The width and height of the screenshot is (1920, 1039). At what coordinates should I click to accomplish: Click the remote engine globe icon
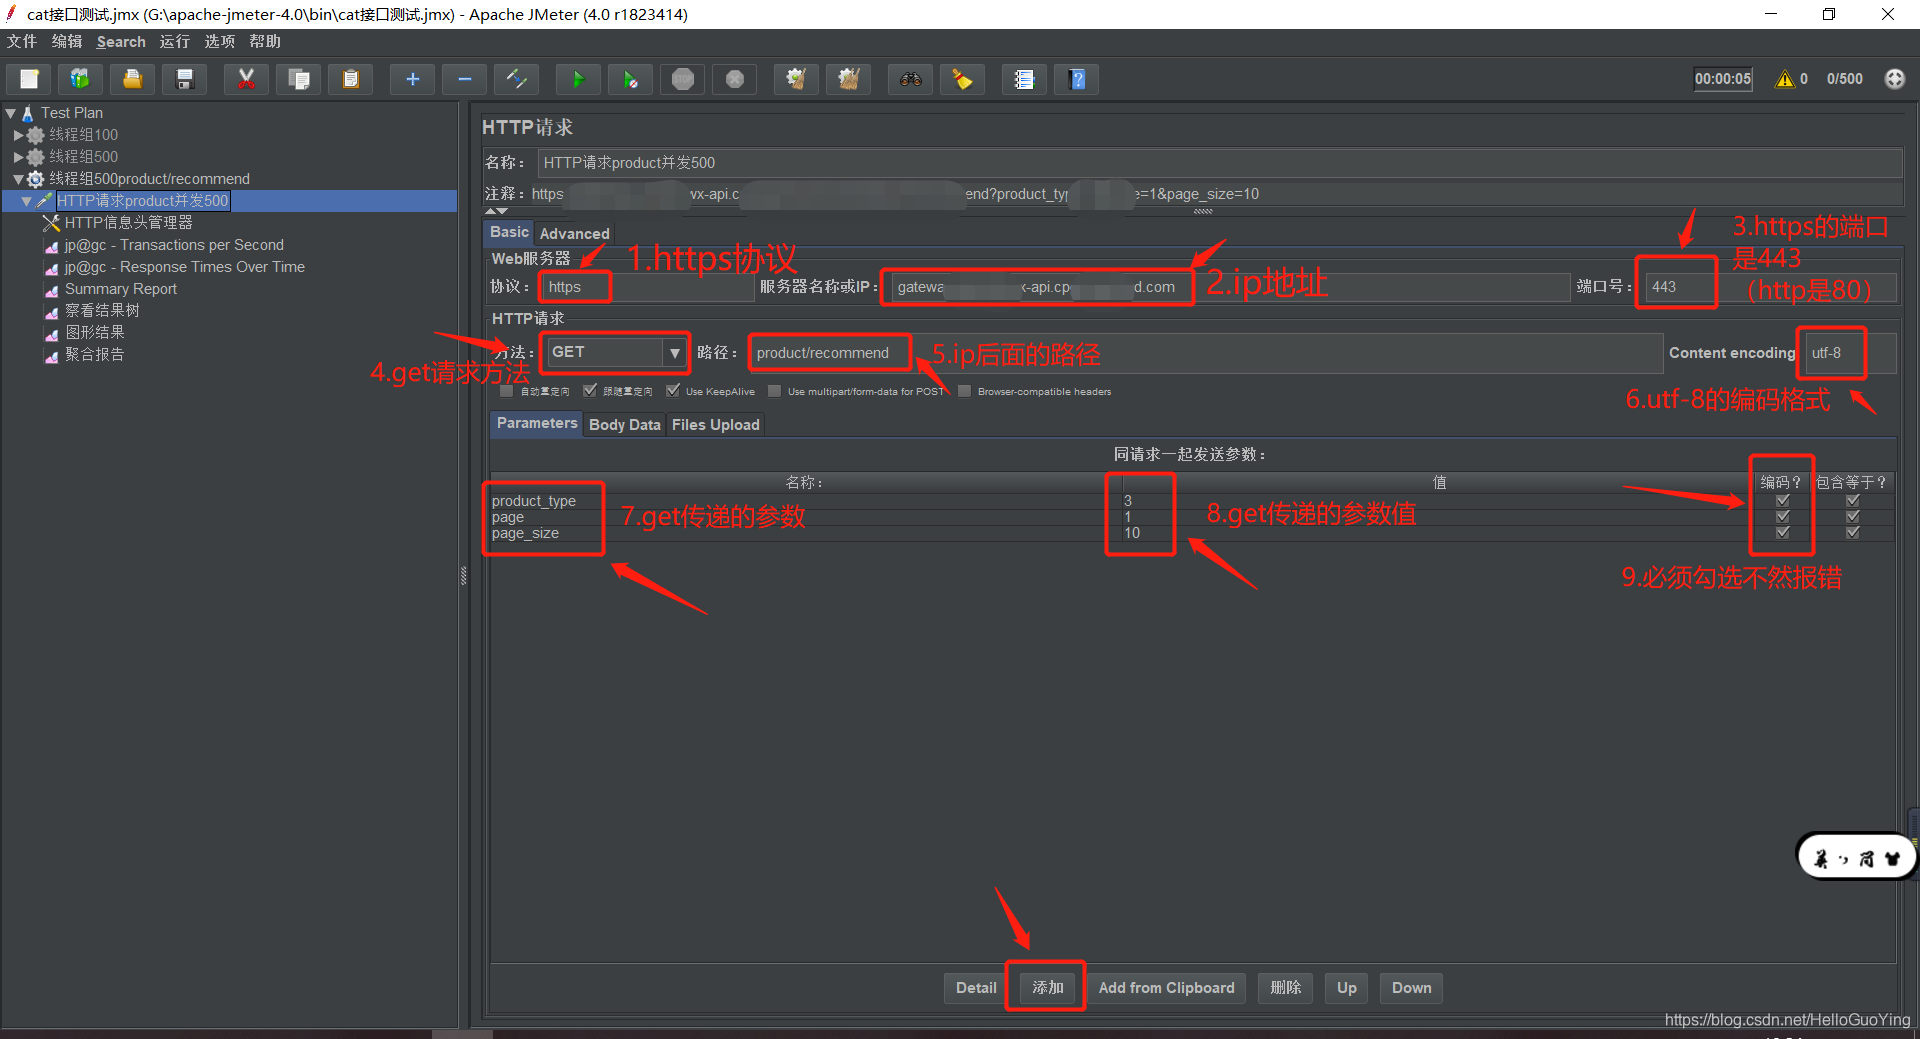[x=1895, y=79]
